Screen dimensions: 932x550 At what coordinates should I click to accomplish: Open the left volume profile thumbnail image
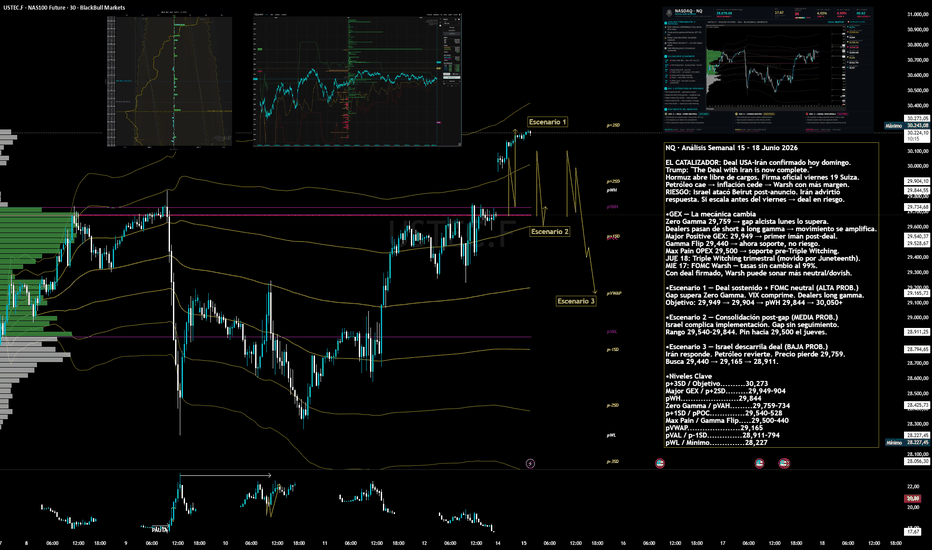pos(169,81)
